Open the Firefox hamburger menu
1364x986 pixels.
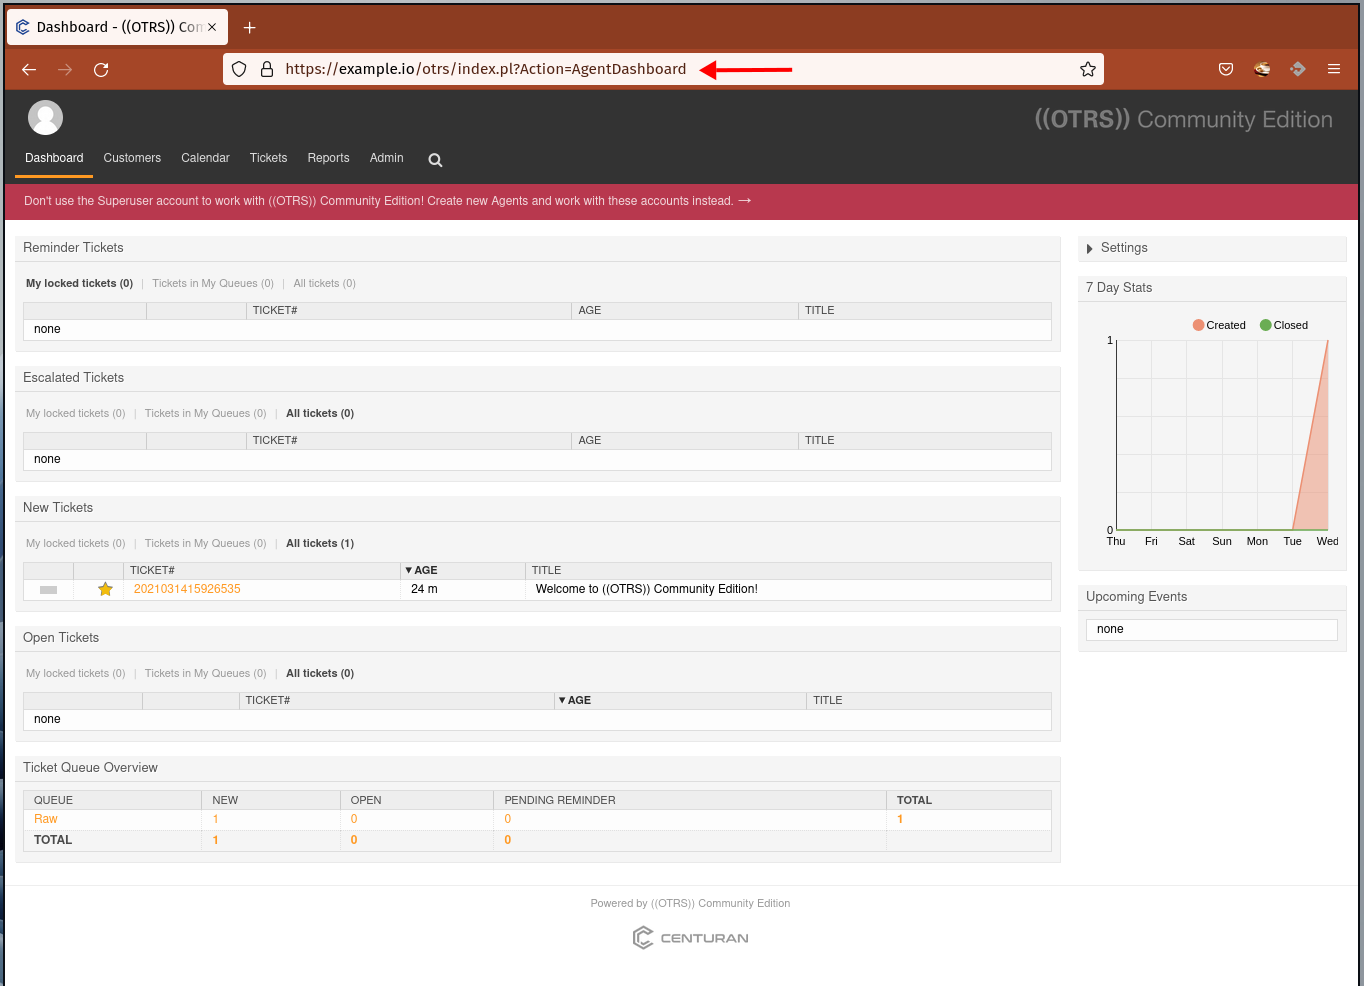[1334, 69]
